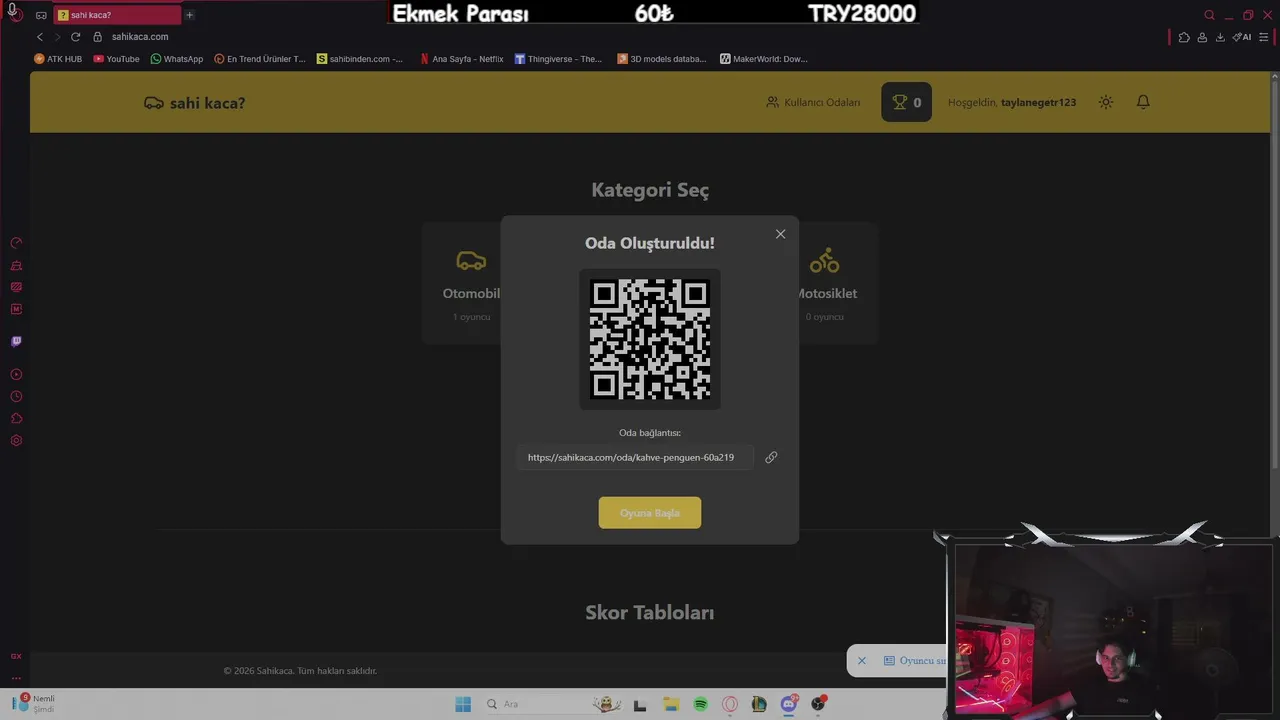Click the site security lock icon
The height and width of the screenshot is (720, 1280).
point(98,37)
